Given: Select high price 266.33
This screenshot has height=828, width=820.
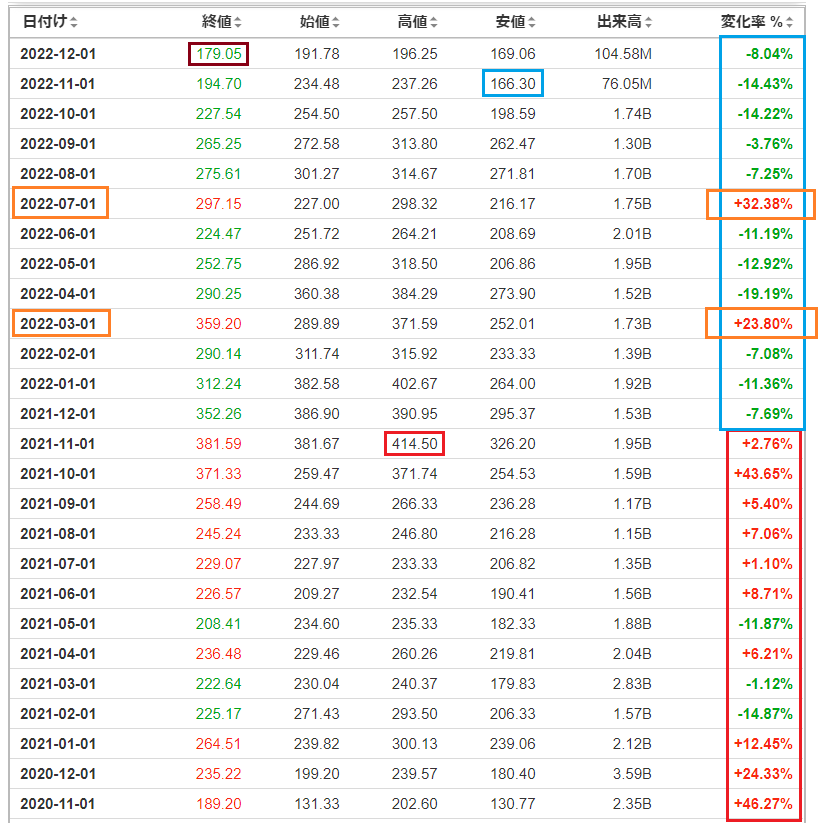Looking at the screenshot, I should [414, 504].
